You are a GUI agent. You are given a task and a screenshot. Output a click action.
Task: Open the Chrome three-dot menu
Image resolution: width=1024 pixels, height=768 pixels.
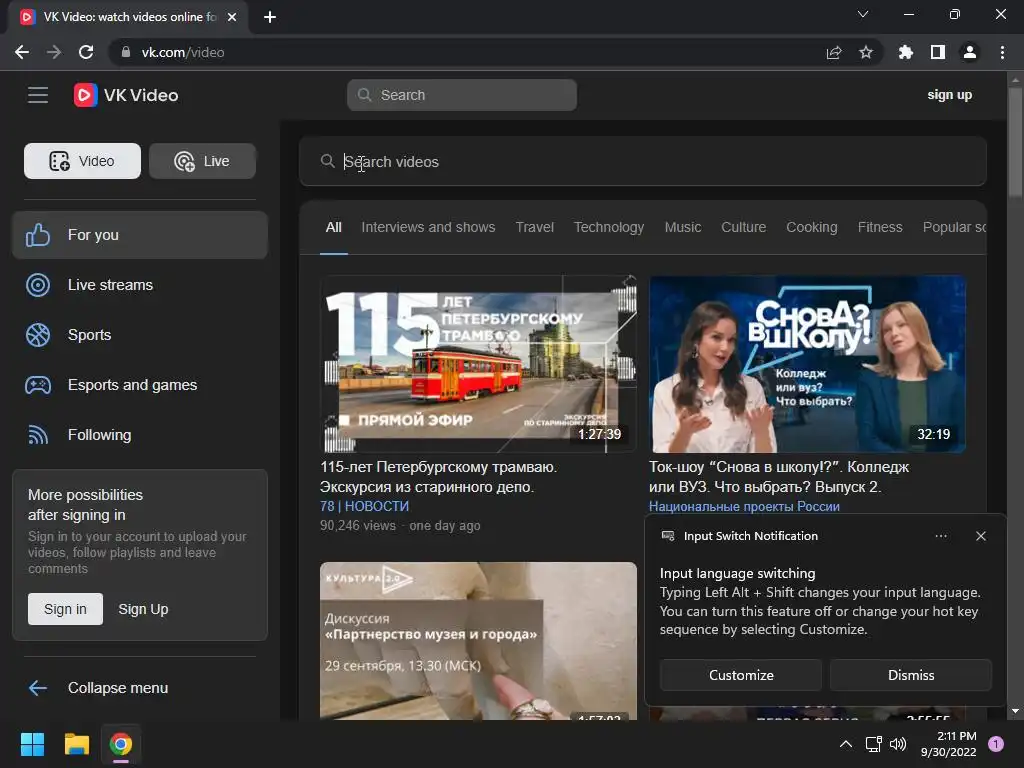1002,52
